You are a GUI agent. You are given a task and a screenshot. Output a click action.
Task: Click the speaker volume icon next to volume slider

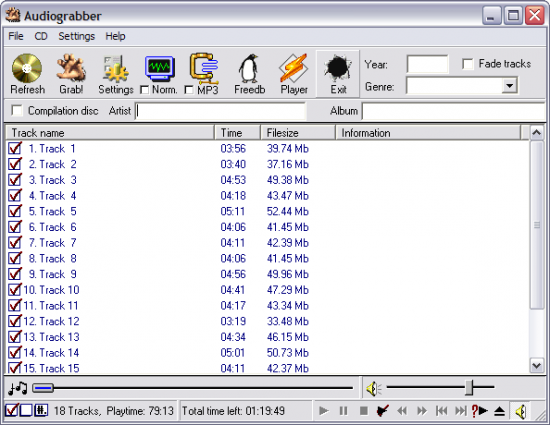[374, 389]
